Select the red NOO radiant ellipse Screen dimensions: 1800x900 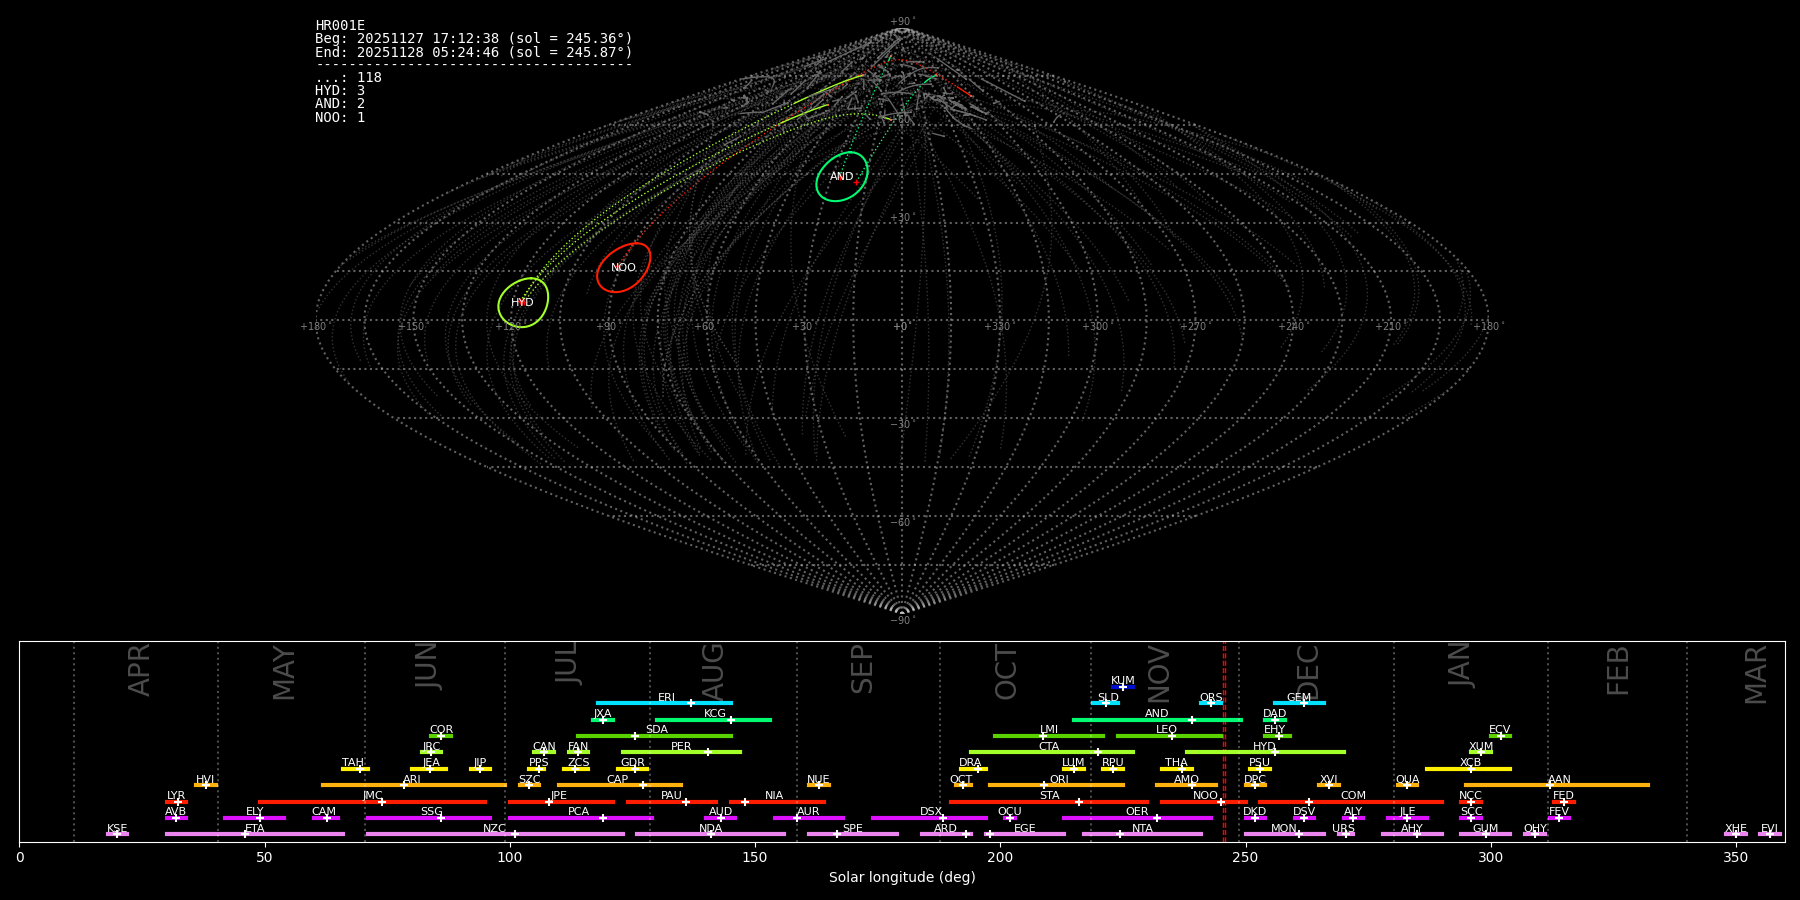pyautogui.click(x=623, y=268)
